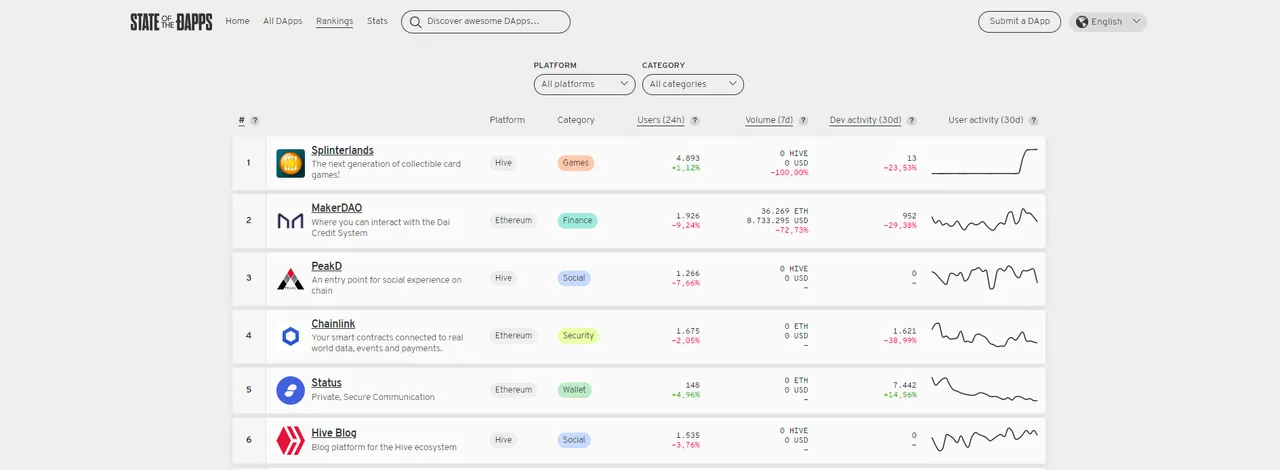
Task: Click the Social category tag for Hive Blog
Action: 574,440
